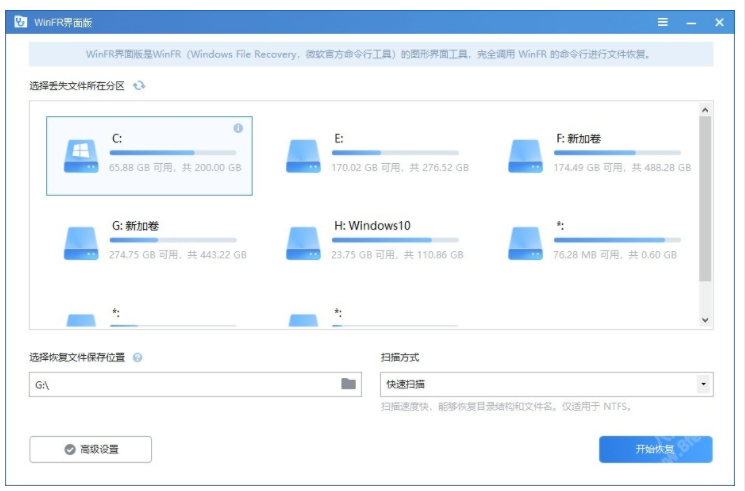Select the H: Windows10 drive icon

(x=302, y=241)
